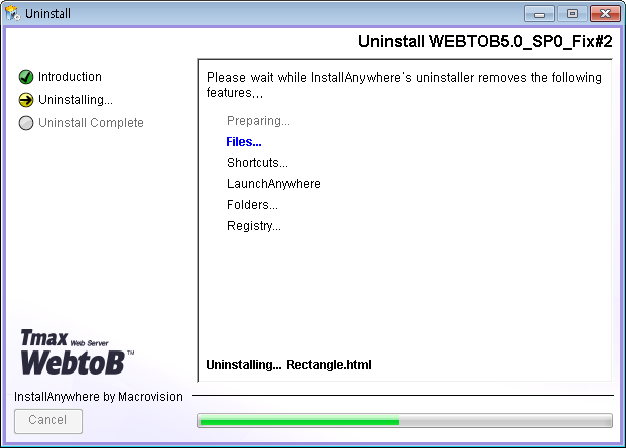Click the Uninstalling... Rectangle.html status text
626x448 pixels.
click(x=289, y=365)
